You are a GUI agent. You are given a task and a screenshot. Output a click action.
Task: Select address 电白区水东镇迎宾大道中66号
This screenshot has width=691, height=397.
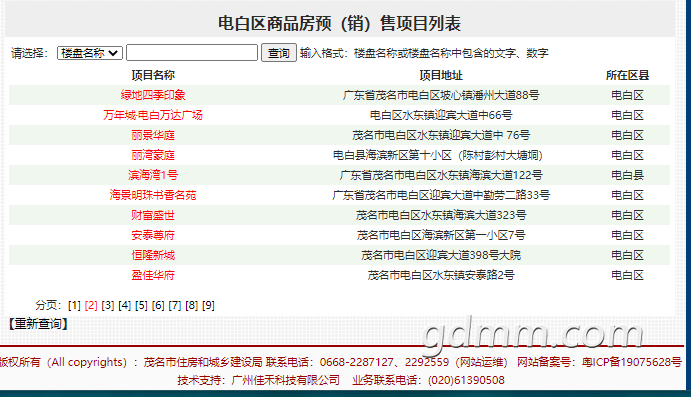(441, 115)
